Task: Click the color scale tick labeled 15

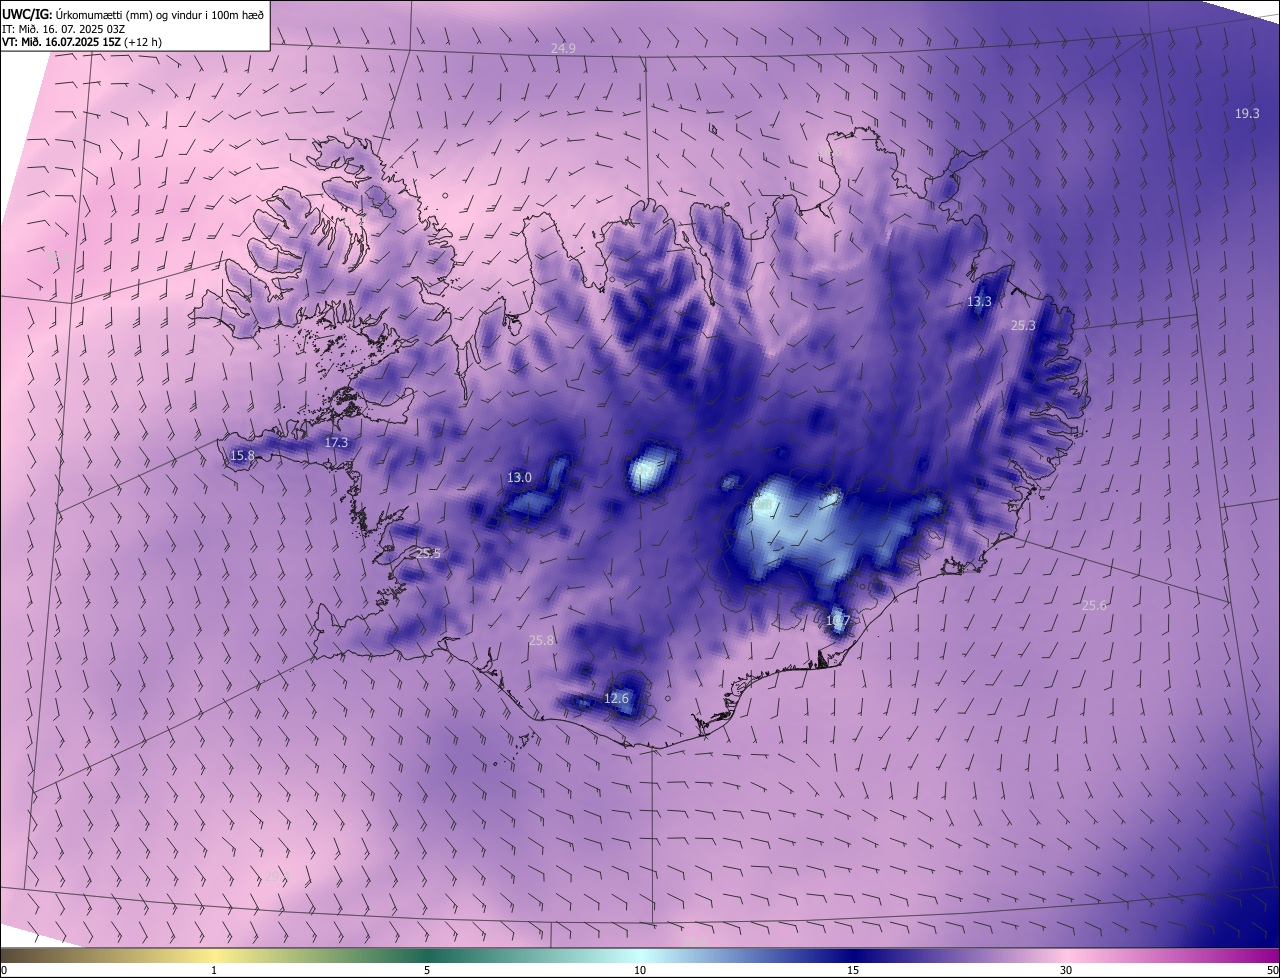Action: 853,970
